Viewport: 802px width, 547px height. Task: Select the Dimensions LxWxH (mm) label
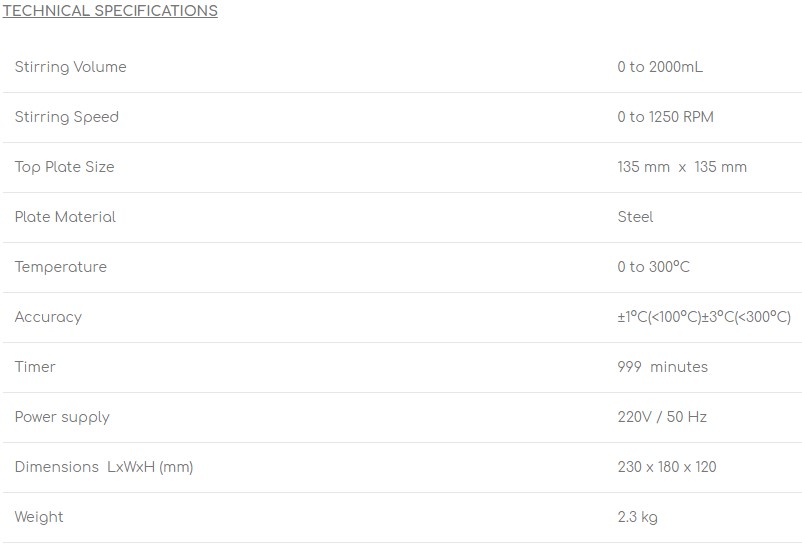[x=104, y=467]
